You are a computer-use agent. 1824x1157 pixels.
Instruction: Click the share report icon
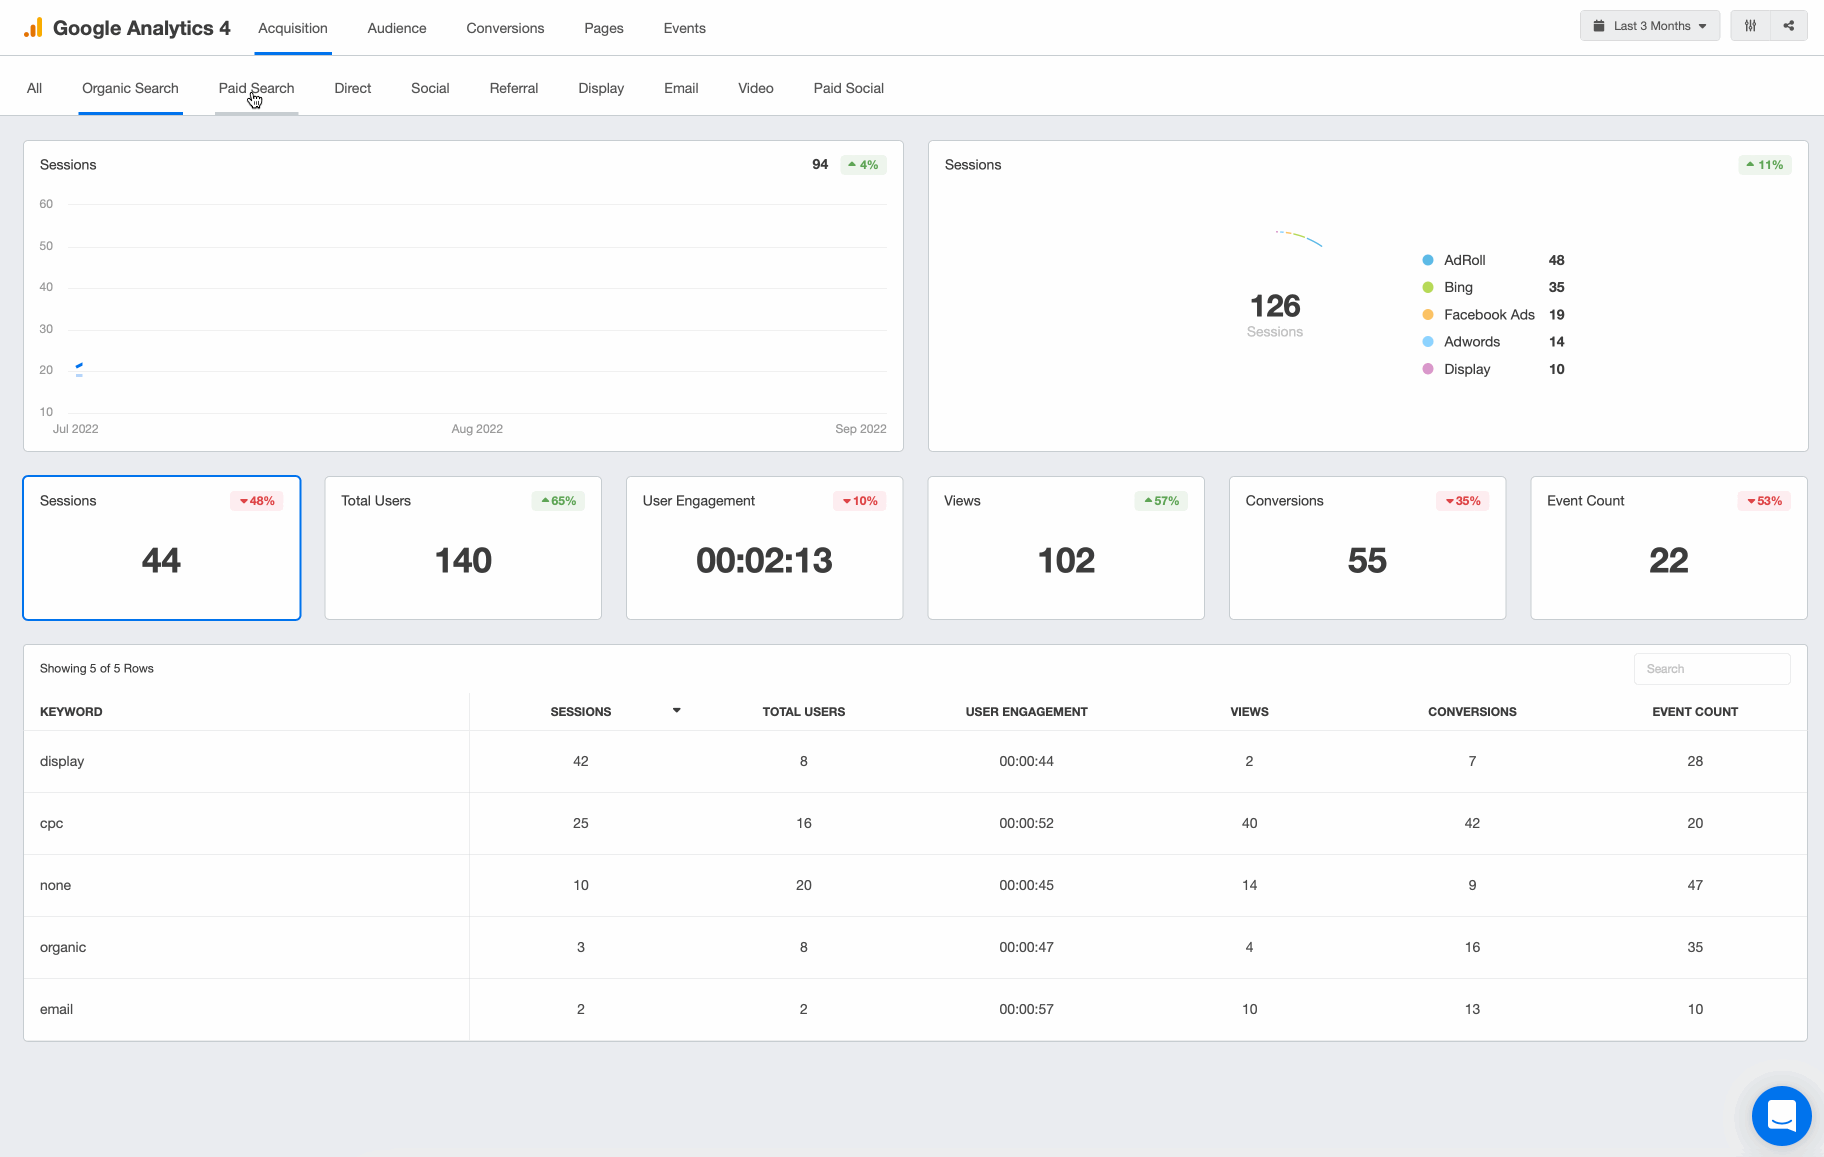(1790, 25)
